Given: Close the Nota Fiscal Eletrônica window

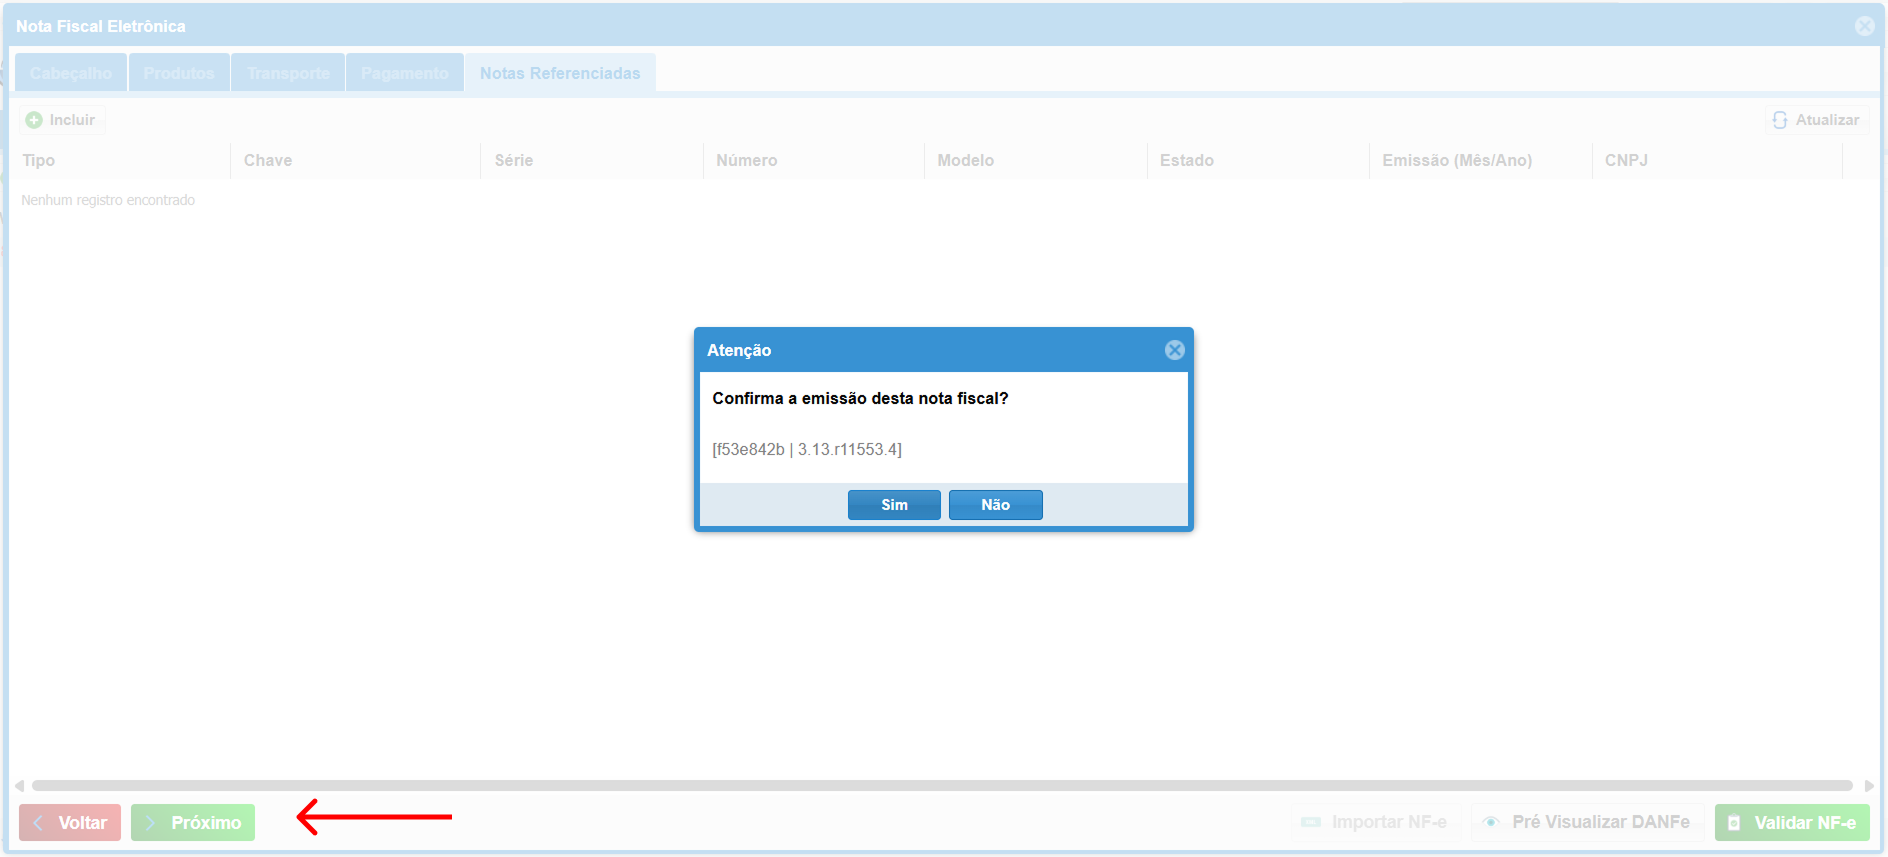Looking at the screenshot, I should (1864, 26).
